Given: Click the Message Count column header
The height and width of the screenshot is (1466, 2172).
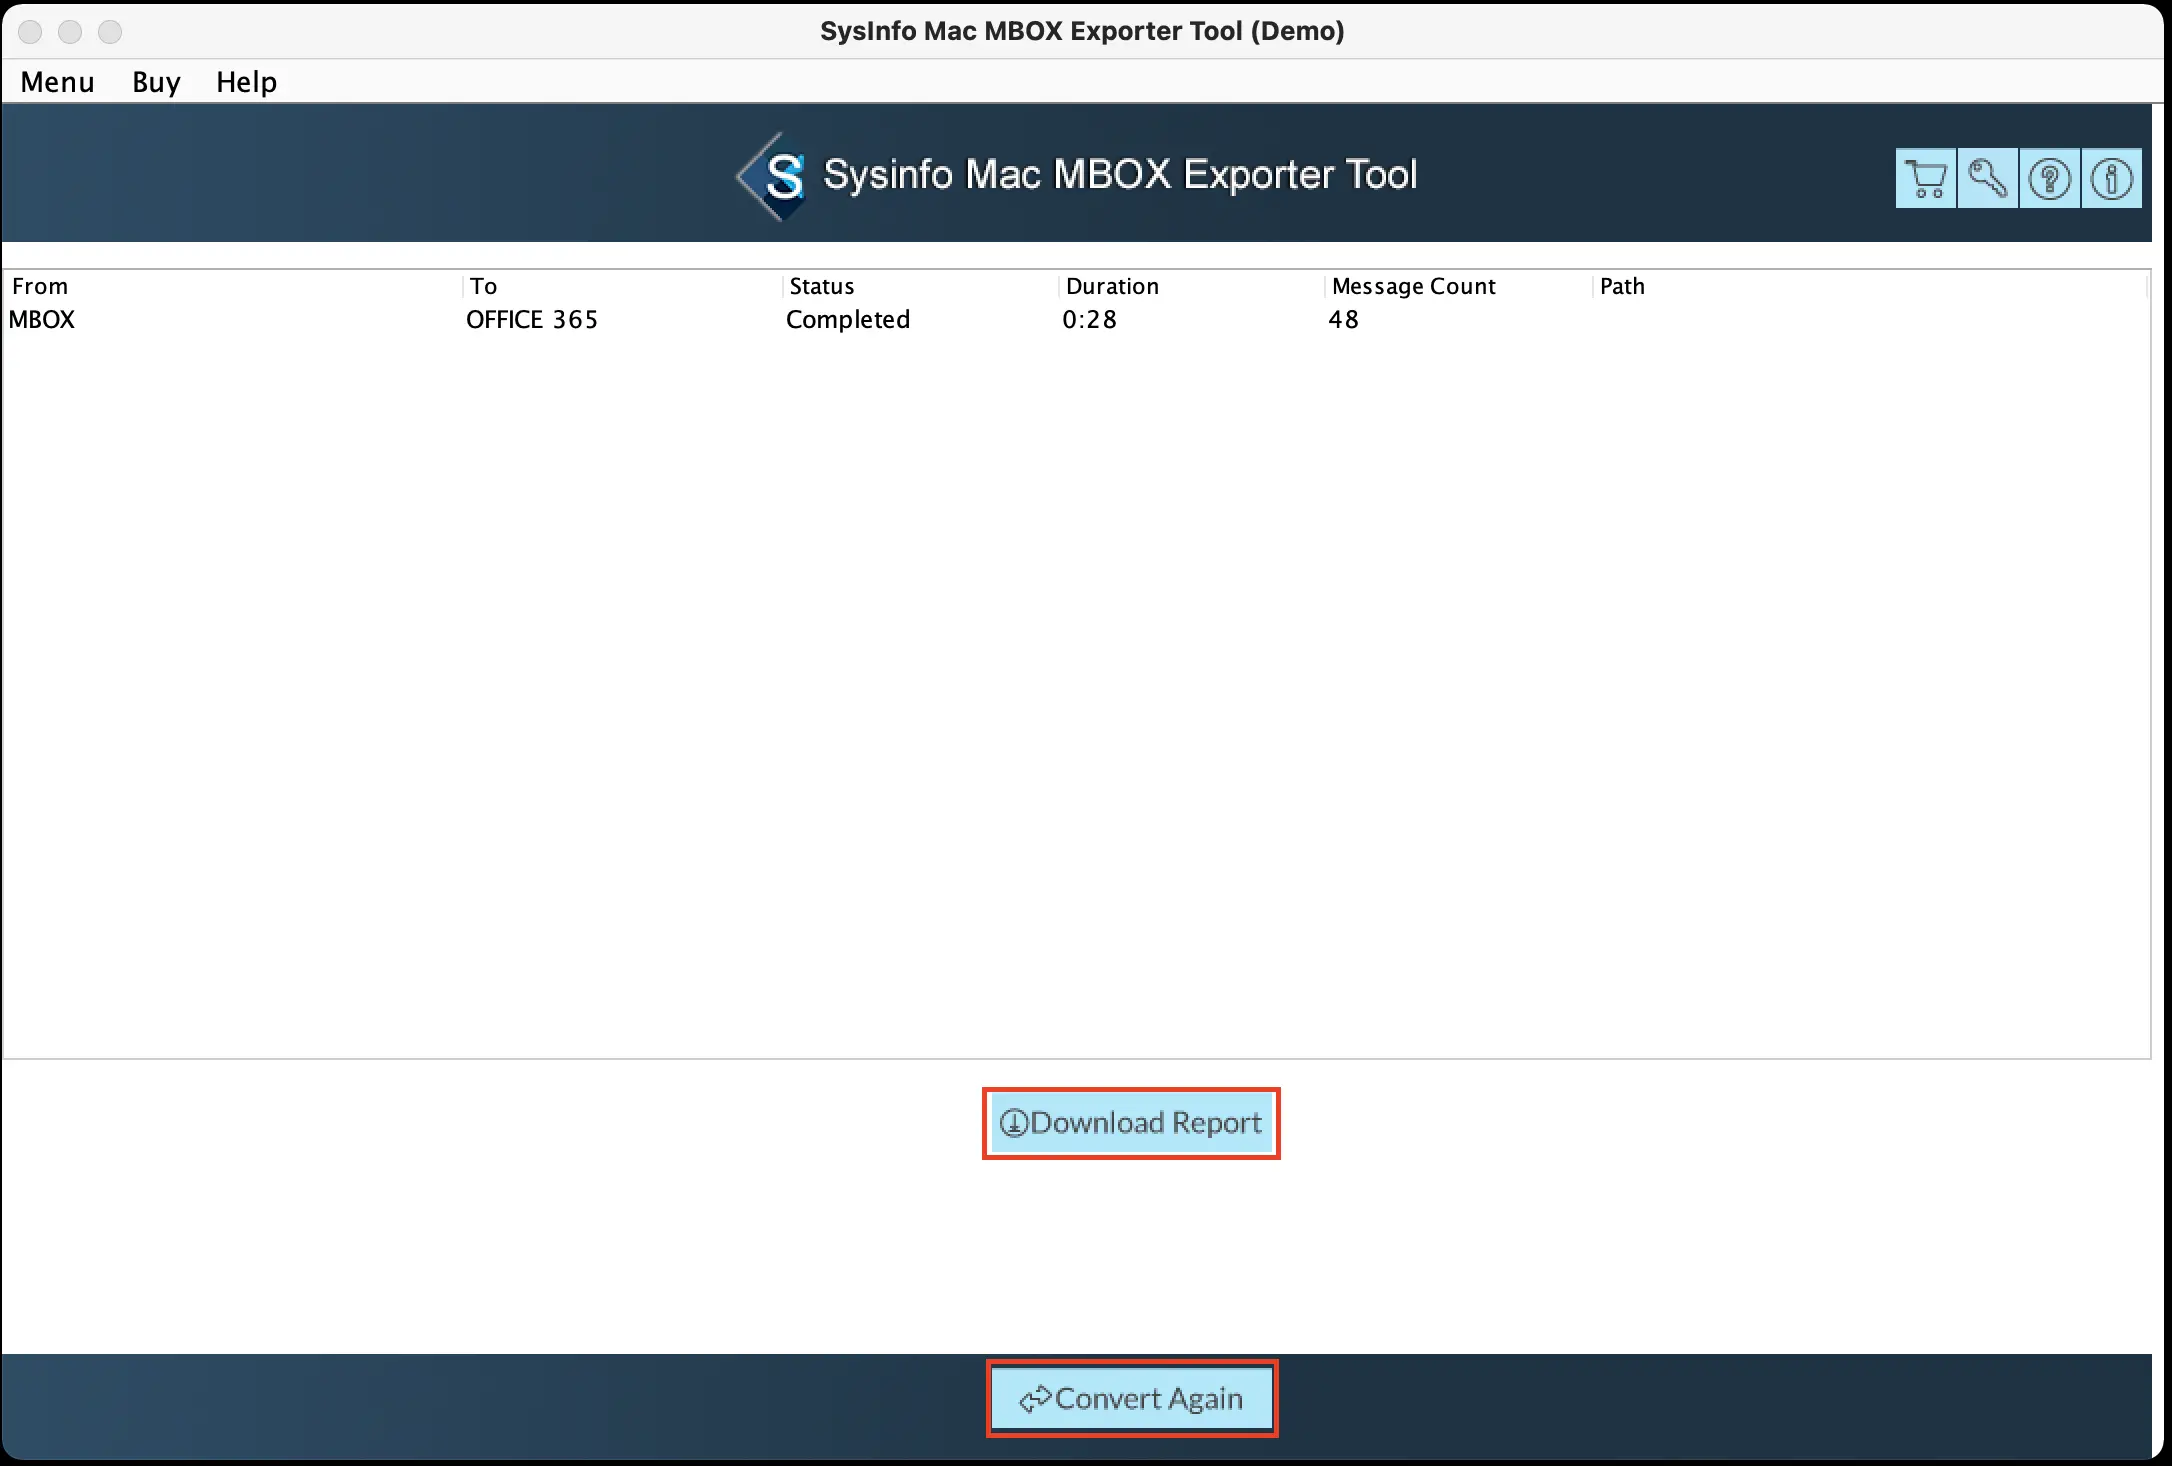Looking at the screenshot, I should click(1413, 286).
